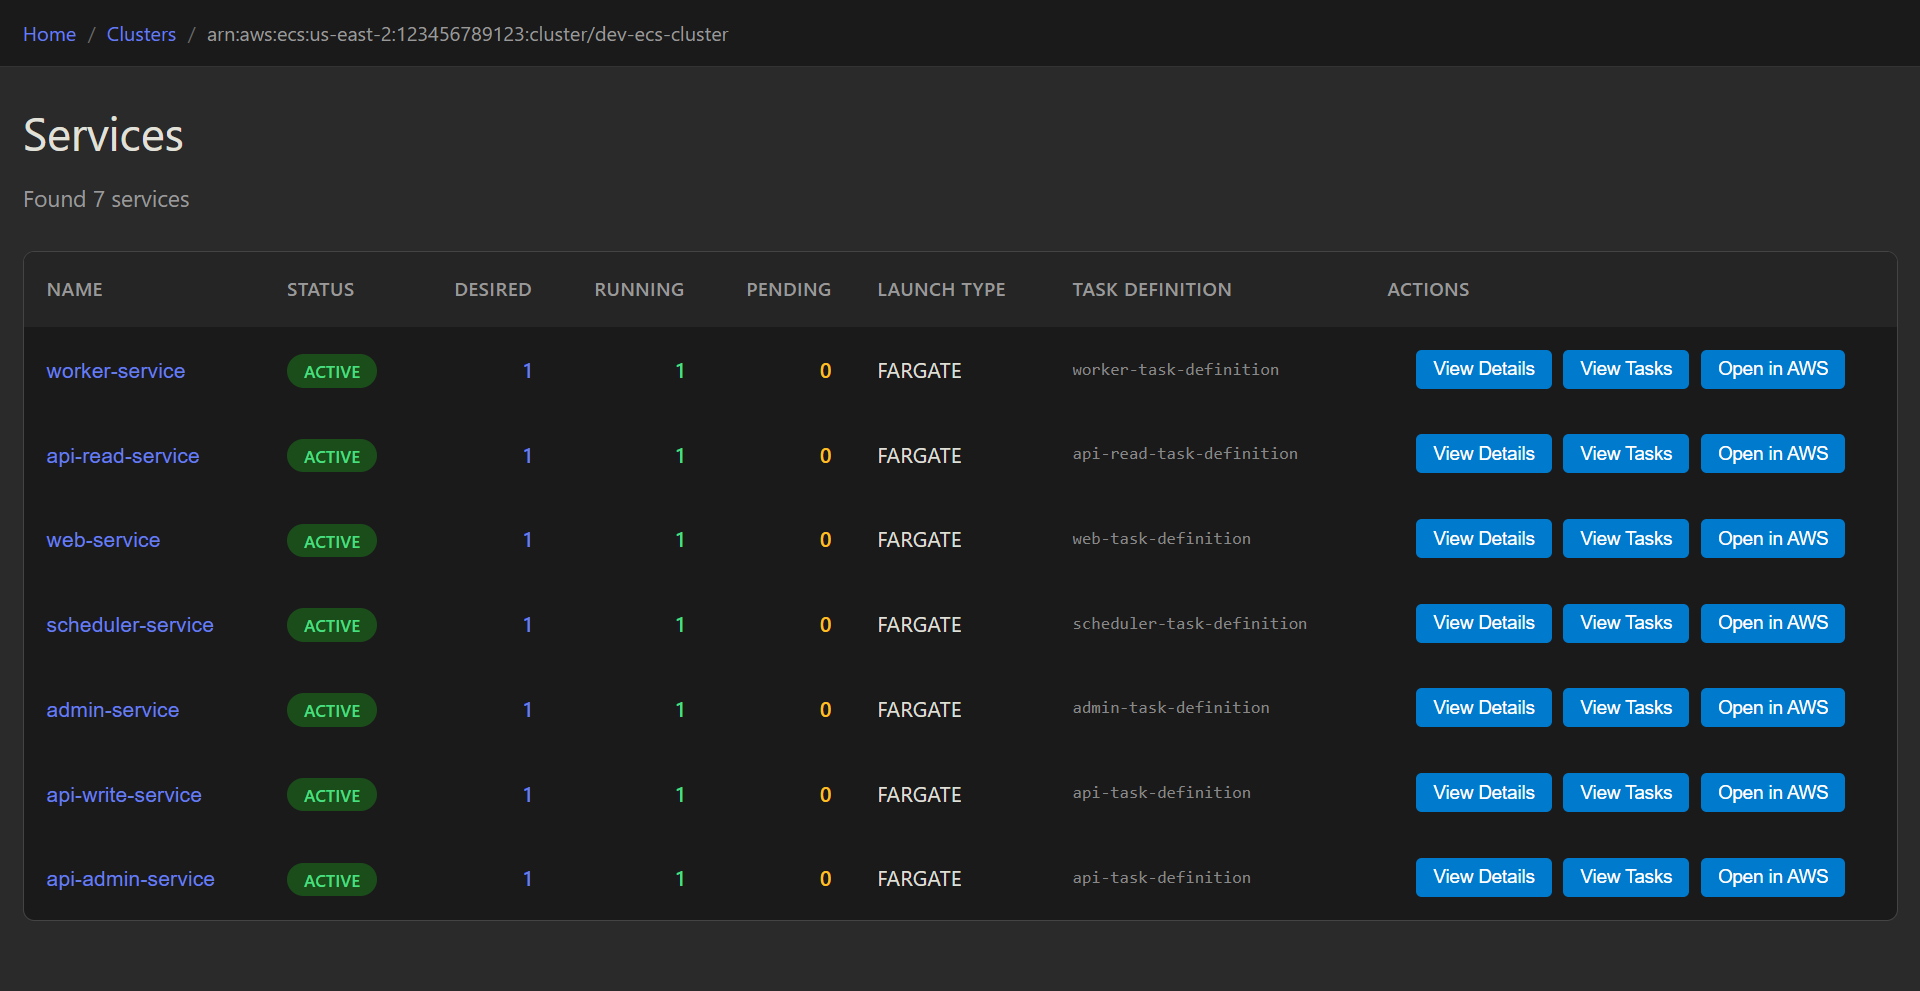Screen dimensions: 1920x991
Task: Click View Tasks for api-read-service
Action: tap(1625, 454)
